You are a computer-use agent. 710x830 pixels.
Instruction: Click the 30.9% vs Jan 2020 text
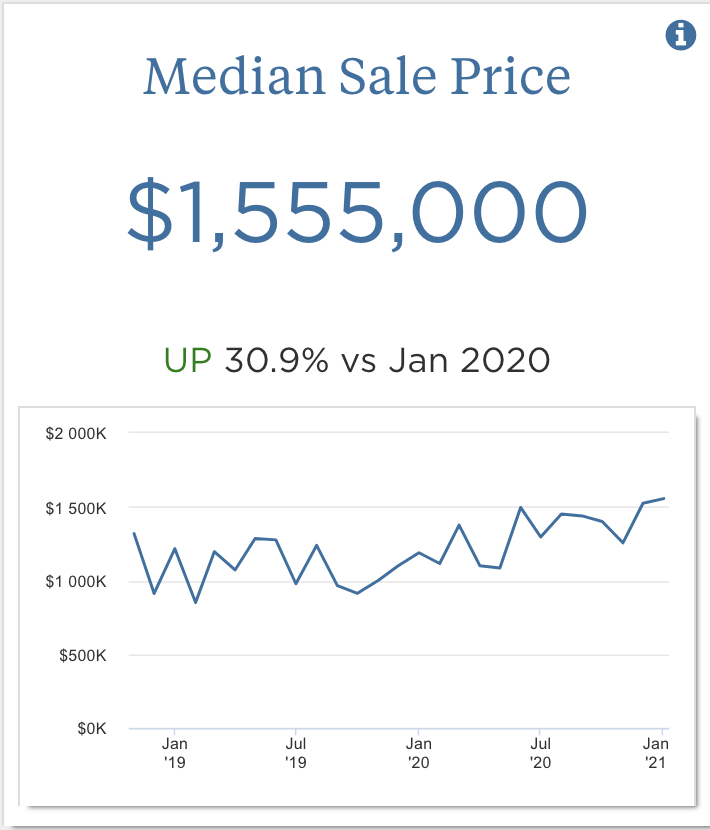tap(387, 359)
